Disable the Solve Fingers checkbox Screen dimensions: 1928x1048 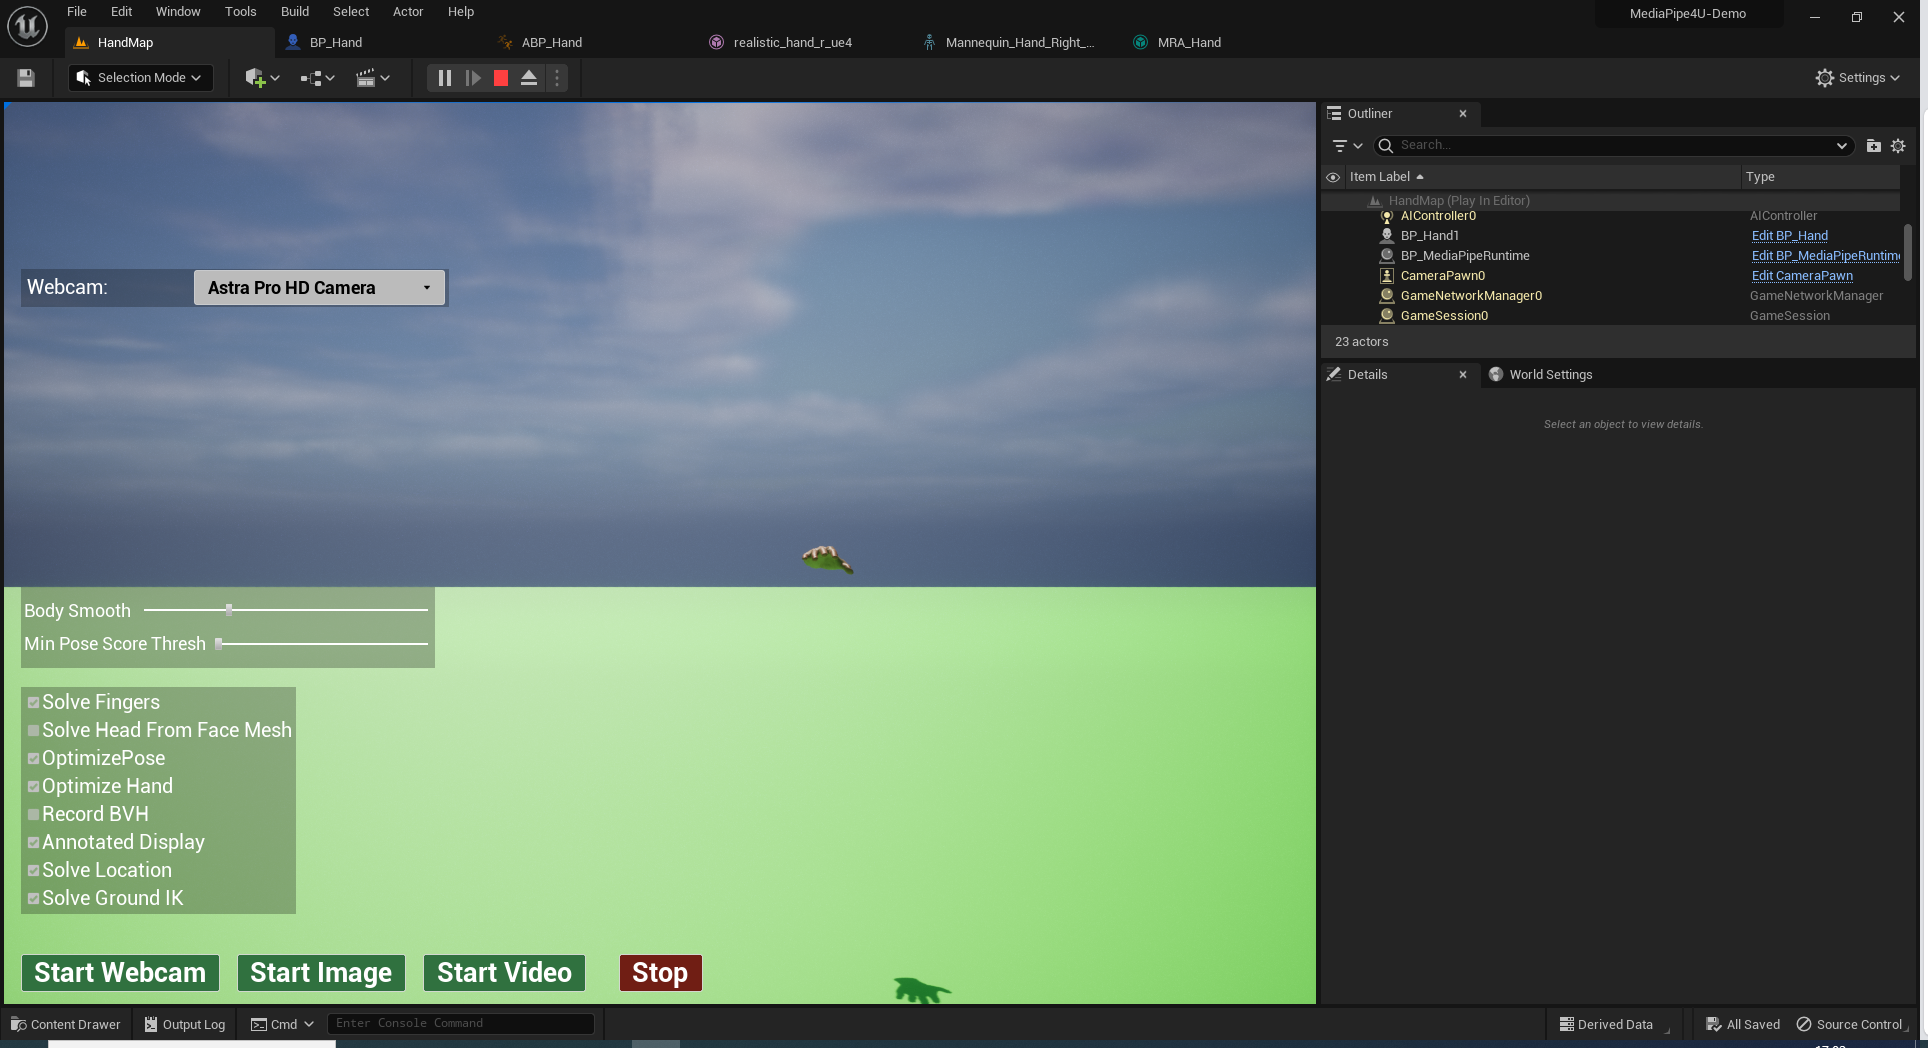point(33,702)
